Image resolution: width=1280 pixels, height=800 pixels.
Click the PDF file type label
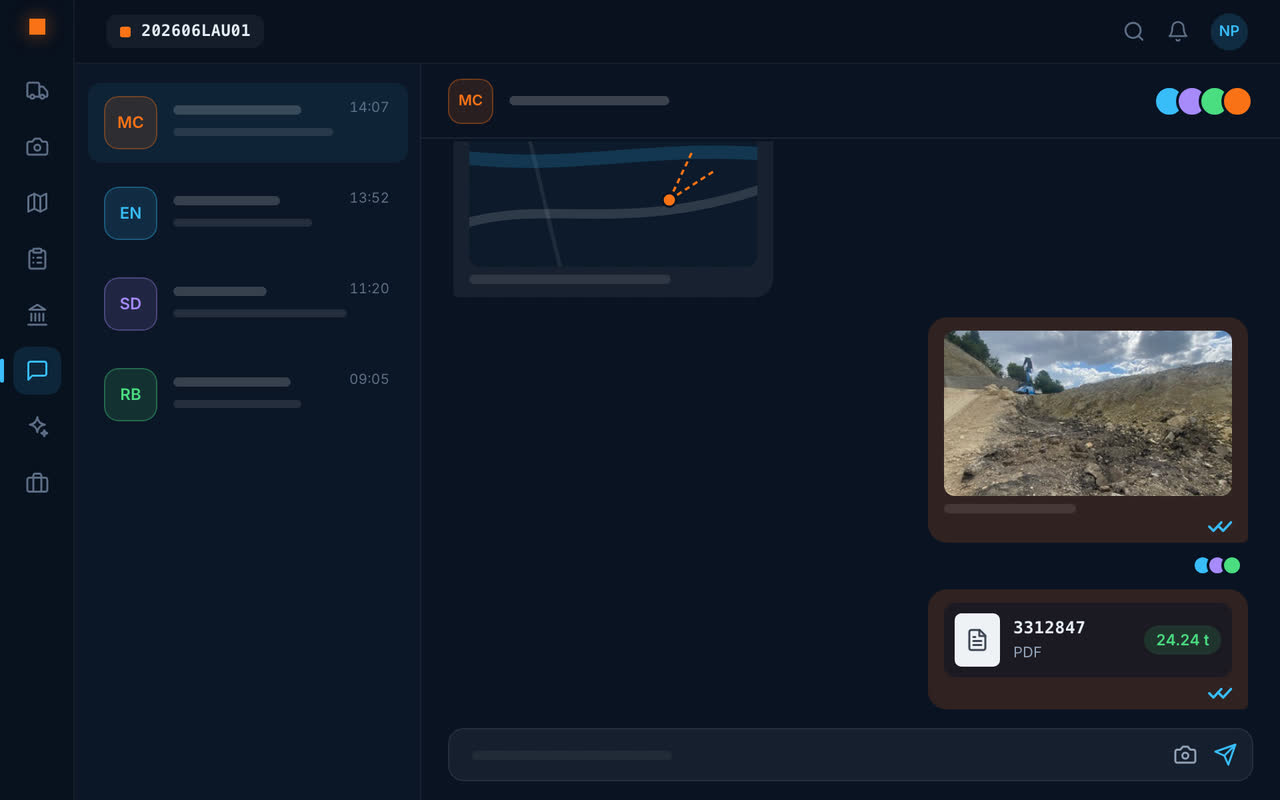coord(1027,652)
